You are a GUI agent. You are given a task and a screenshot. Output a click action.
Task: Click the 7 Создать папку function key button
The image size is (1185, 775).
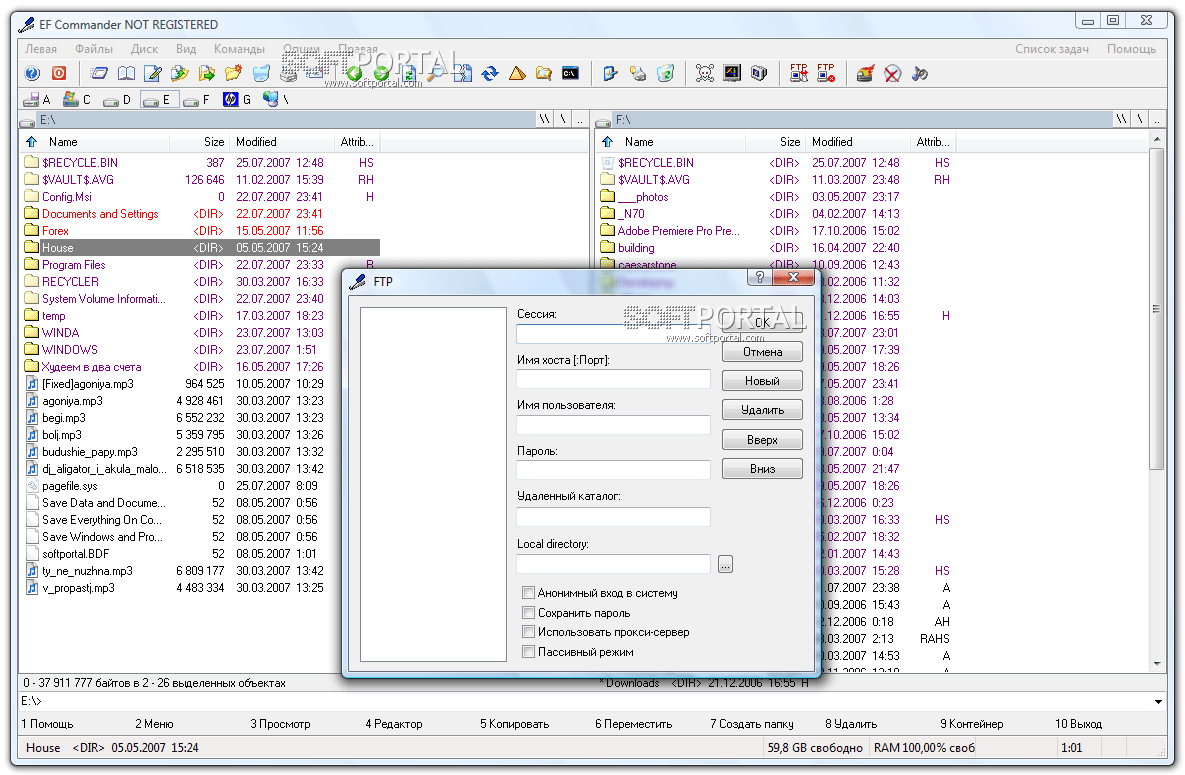point(752,724)
